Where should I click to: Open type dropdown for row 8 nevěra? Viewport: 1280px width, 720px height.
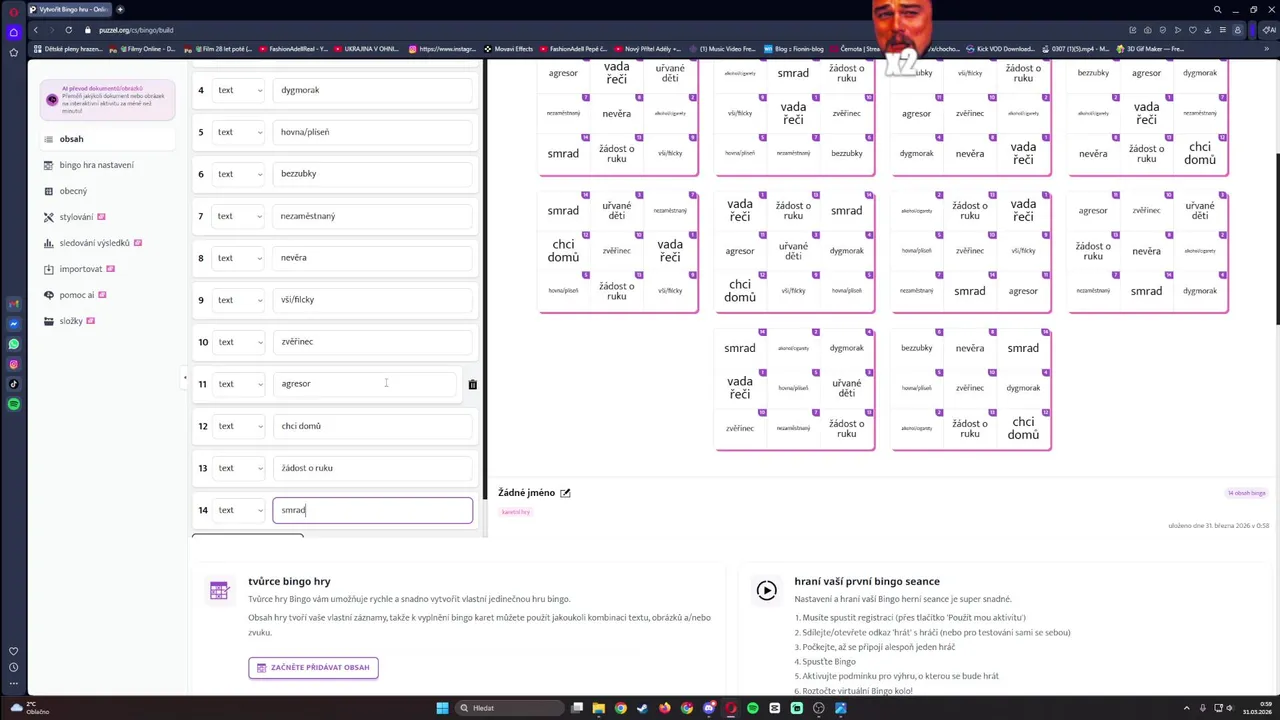[239, 258]
